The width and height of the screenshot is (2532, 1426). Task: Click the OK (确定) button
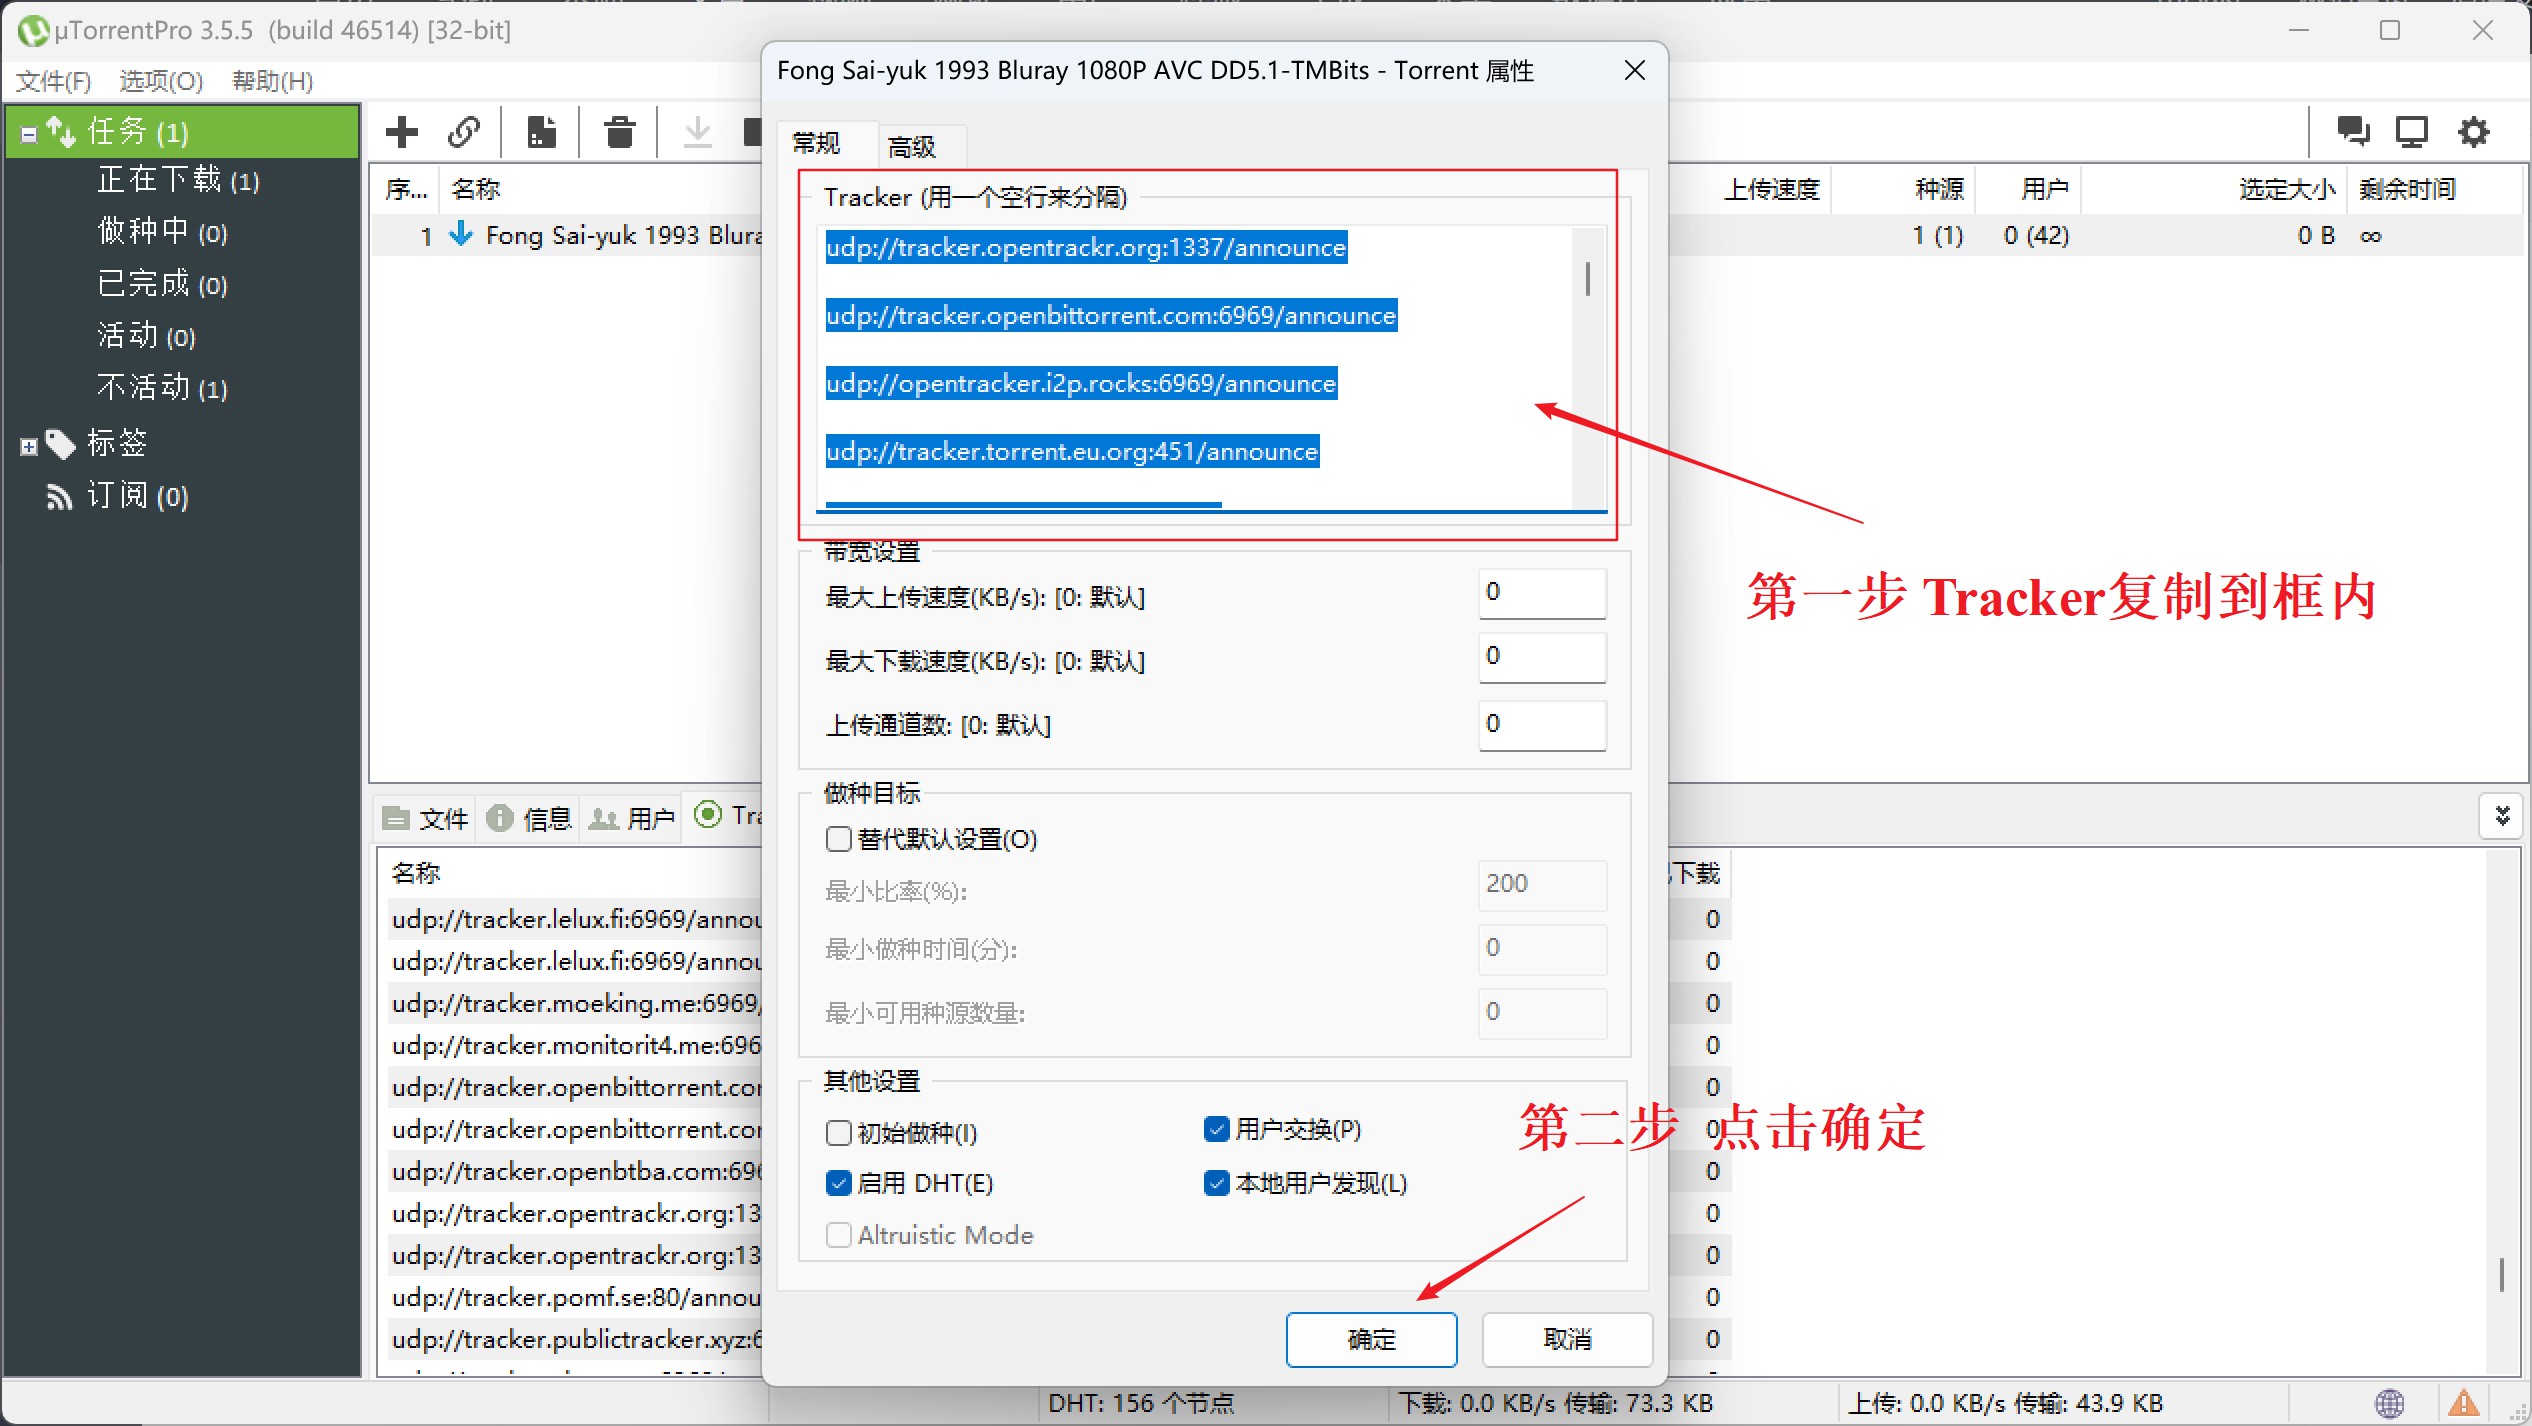1372,1340
